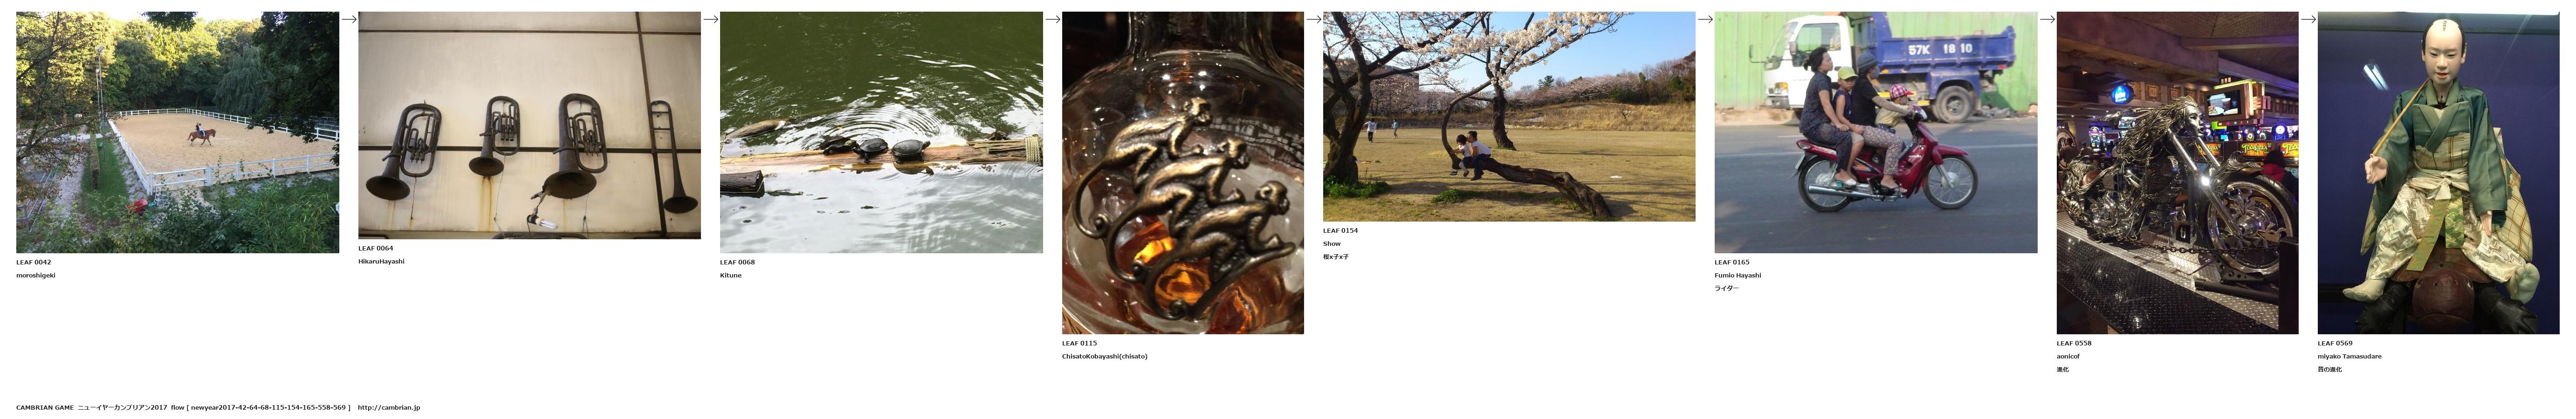Click arrow after horse riding arena photo

[349, 19]
